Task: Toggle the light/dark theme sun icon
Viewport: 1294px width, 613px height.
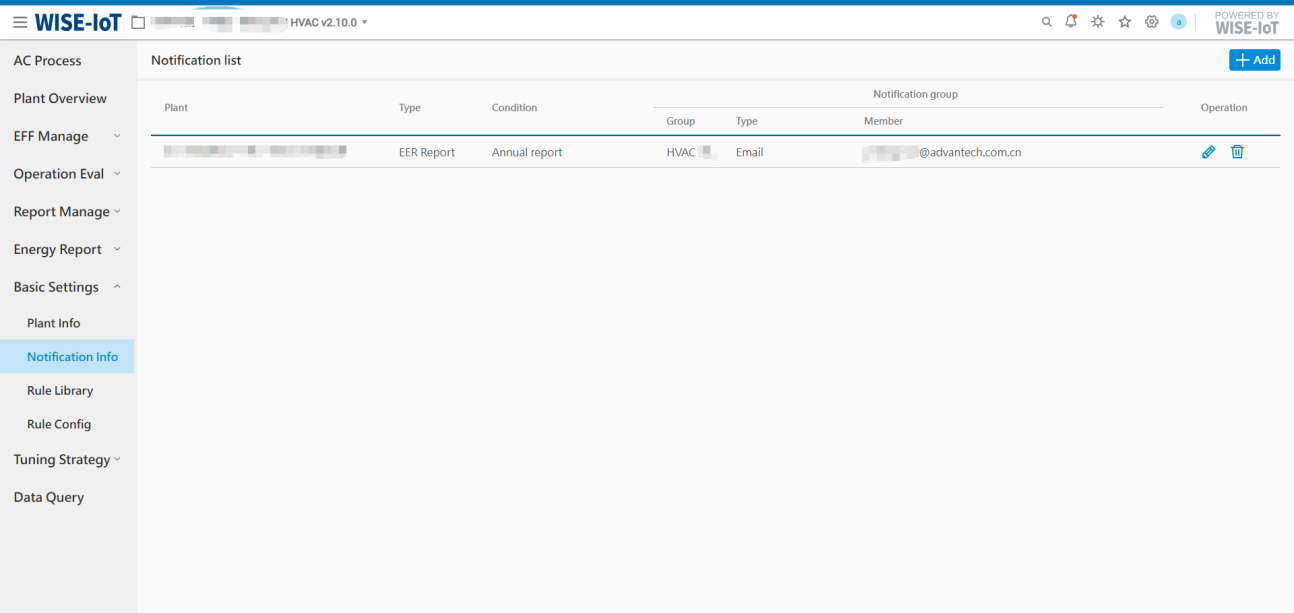Action: point(1098,22)
